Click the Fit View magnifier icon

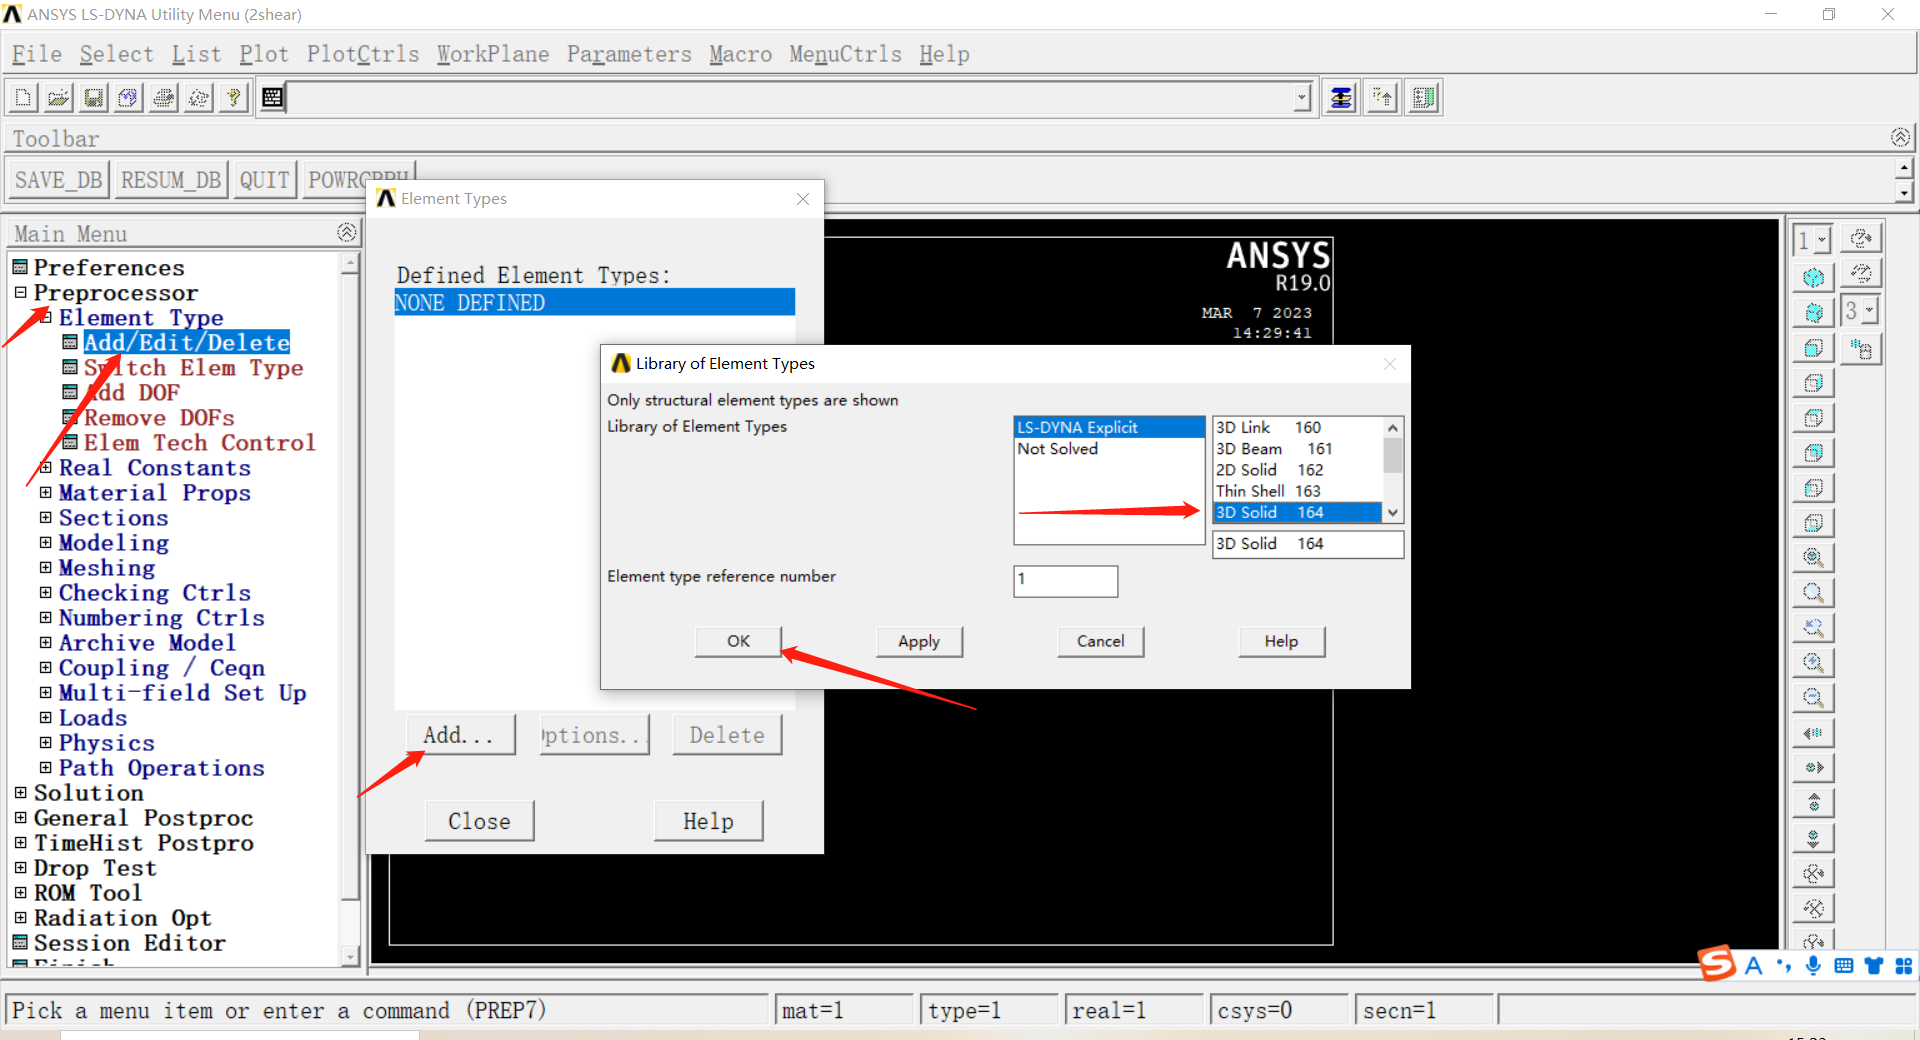tap(1813, 557)
